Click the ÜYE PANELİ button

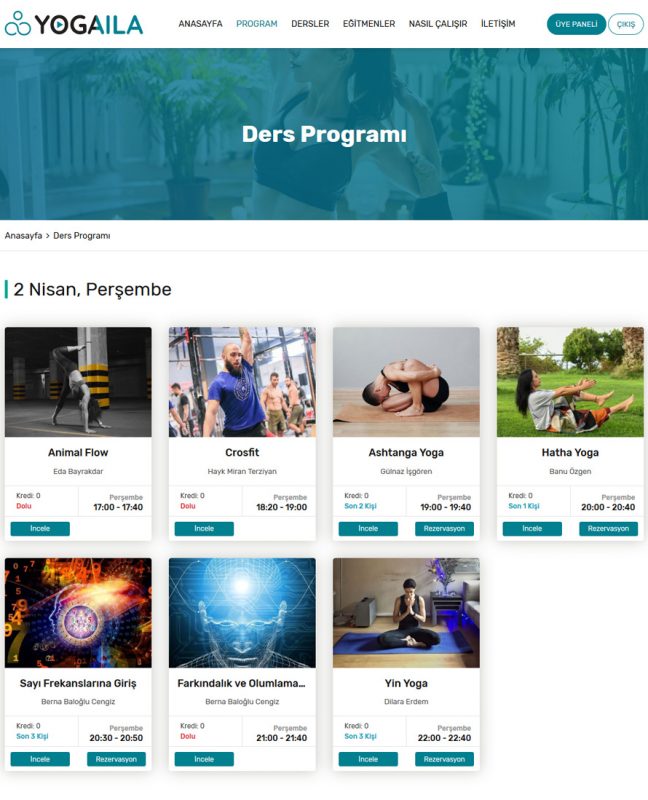576,24
